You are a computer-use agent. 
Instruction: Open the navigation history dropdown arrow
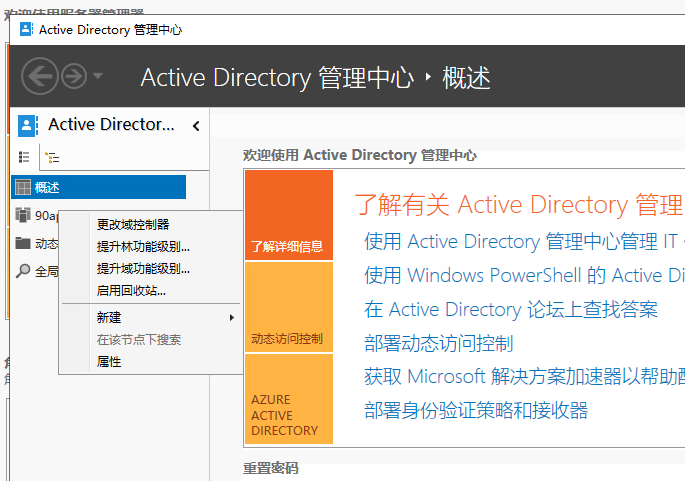click(97, 76)
